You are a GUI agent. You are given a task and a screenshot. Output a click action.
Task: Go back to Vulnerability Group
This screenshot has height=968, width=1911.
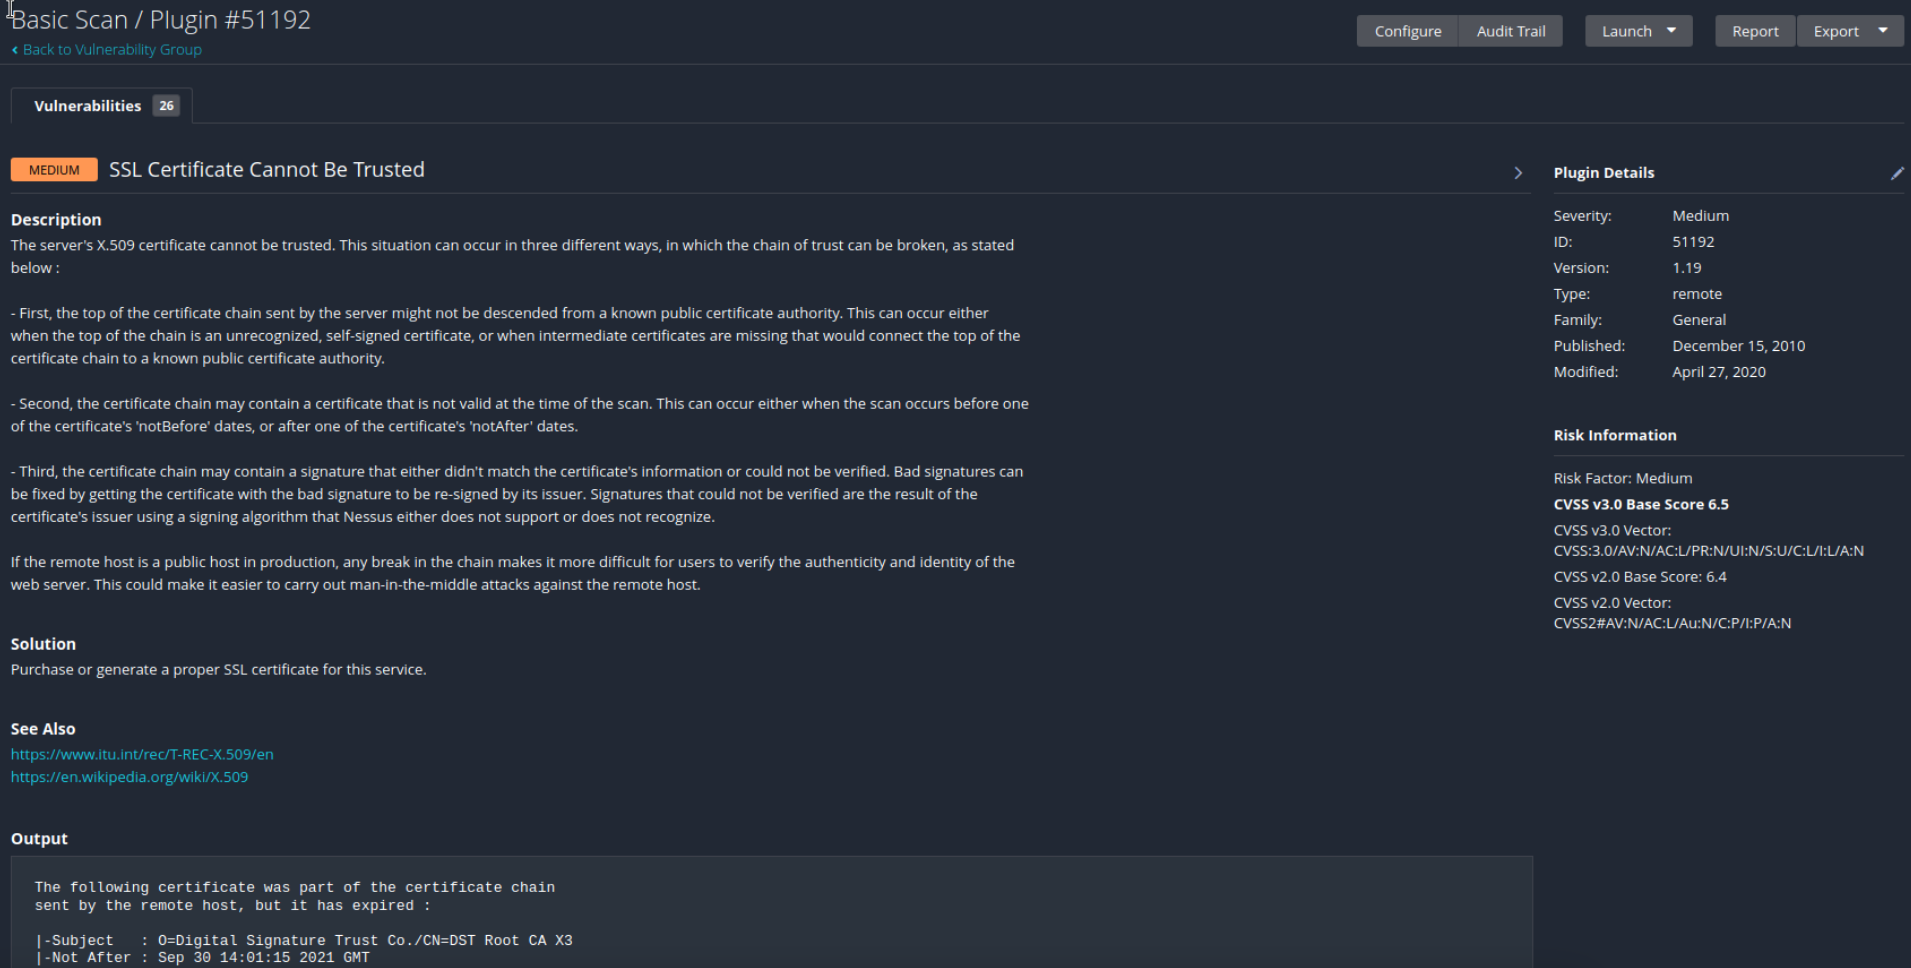point(111,50)
